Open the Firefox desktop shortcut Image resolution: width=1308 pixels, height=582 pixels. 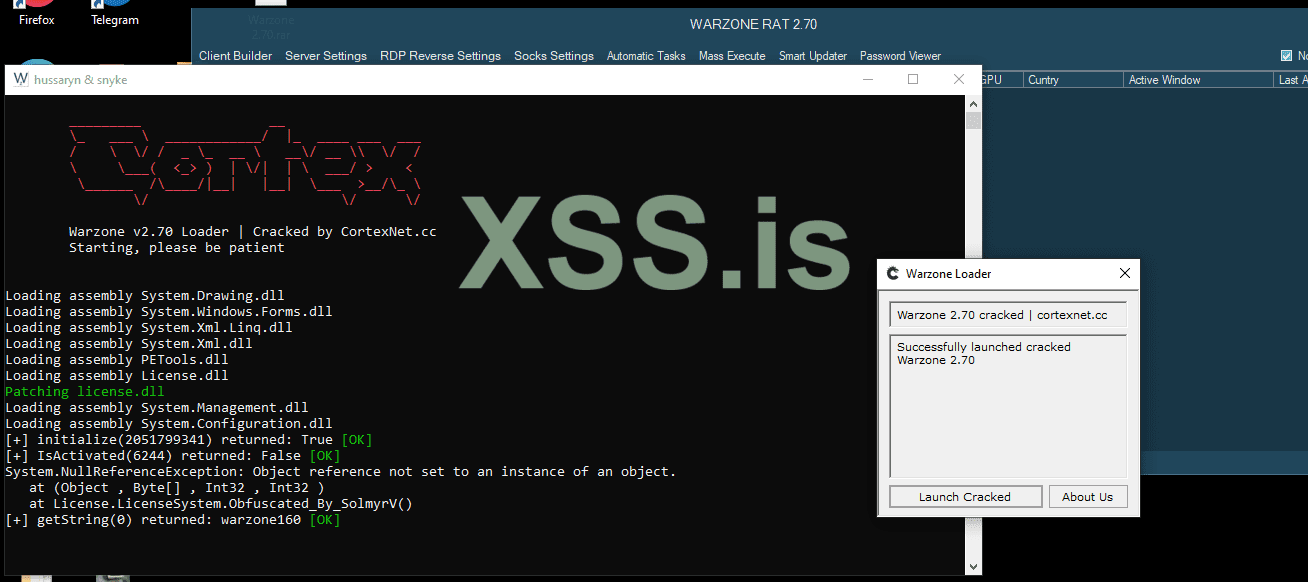click(37, 13)
